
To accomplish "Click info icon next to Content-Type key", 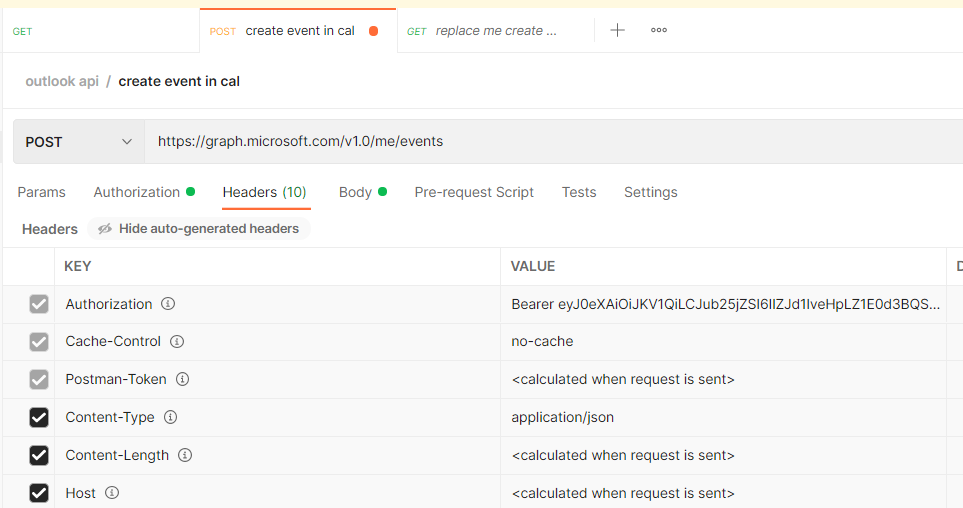I will pyautogui.click(x=171, y=417).
